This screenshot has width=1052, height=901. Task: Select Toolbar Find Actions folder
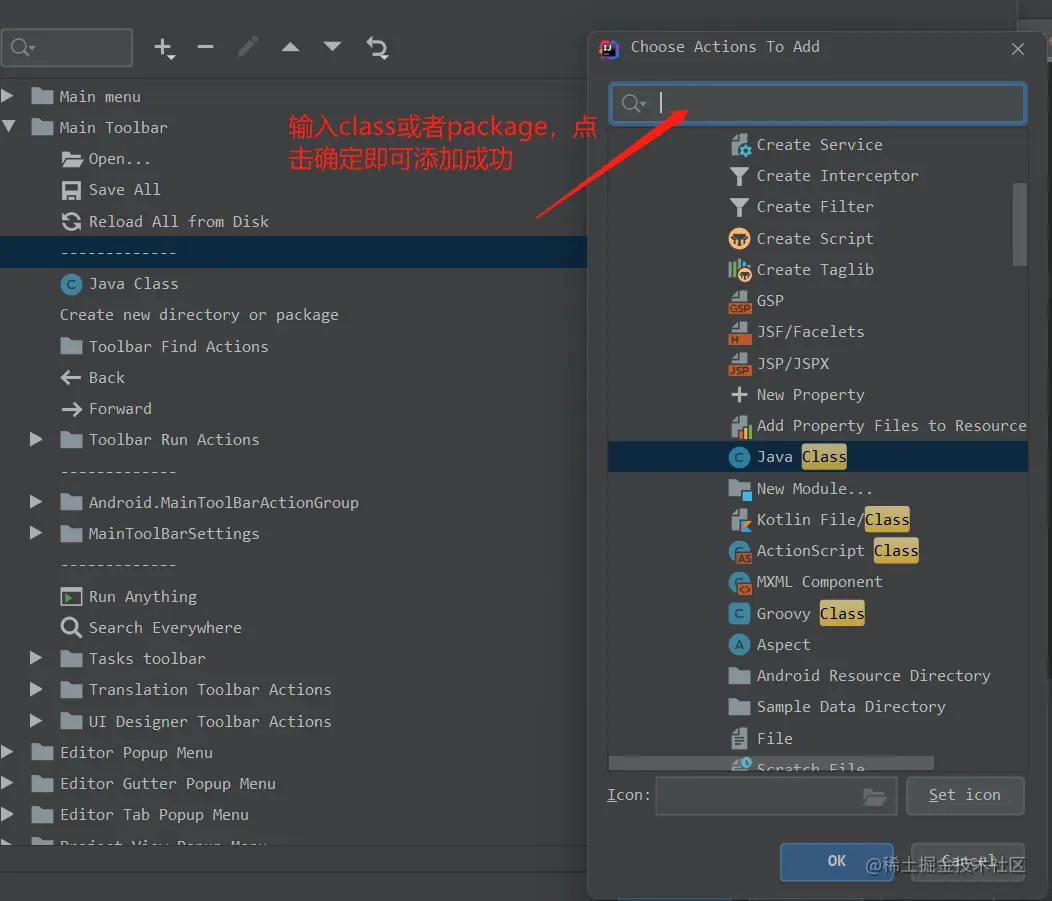point(164,346)
